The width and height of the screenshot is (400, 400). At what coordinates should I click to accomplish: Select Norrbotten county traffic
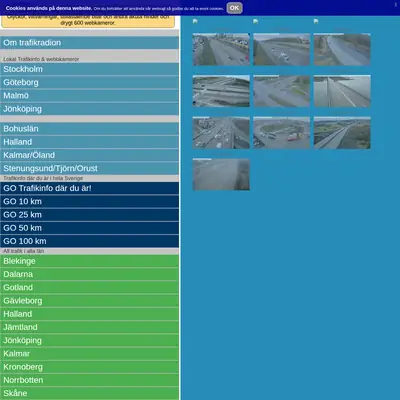(x=89, y=380)
